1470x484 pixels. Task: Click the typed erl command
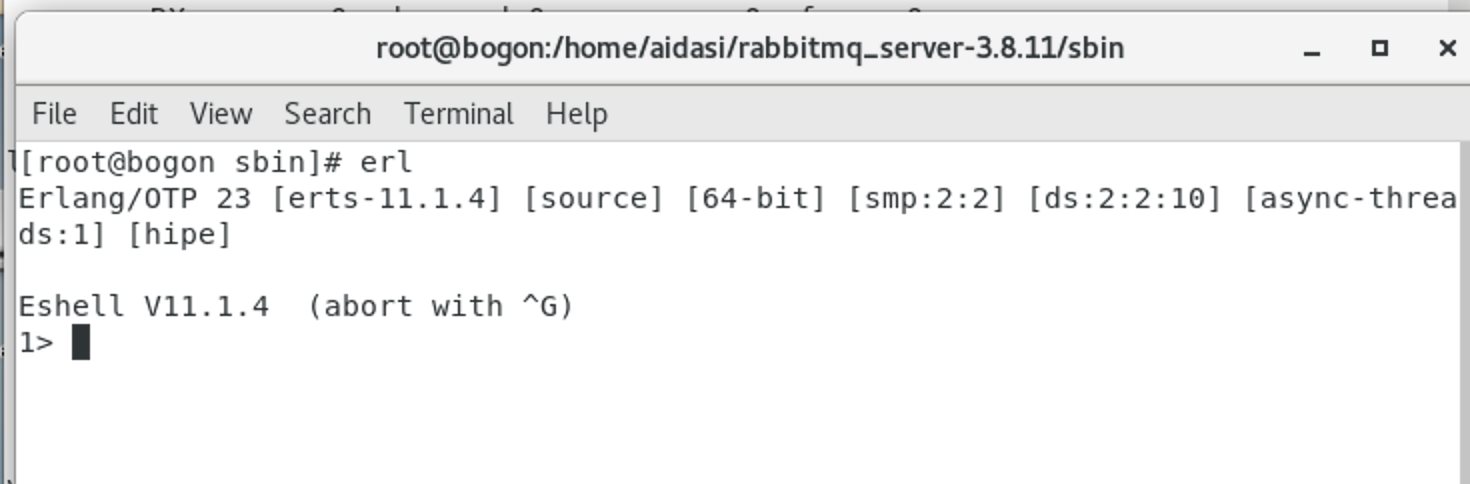pos(386,162)
